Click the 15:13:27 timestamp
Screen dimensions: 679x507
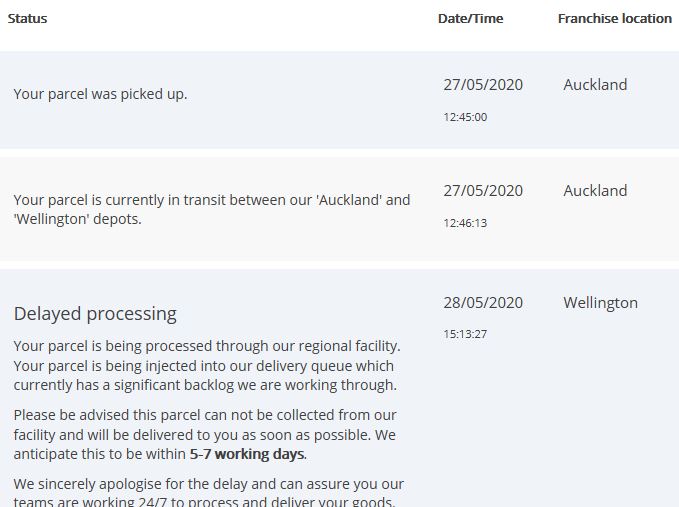click(465, 334)
